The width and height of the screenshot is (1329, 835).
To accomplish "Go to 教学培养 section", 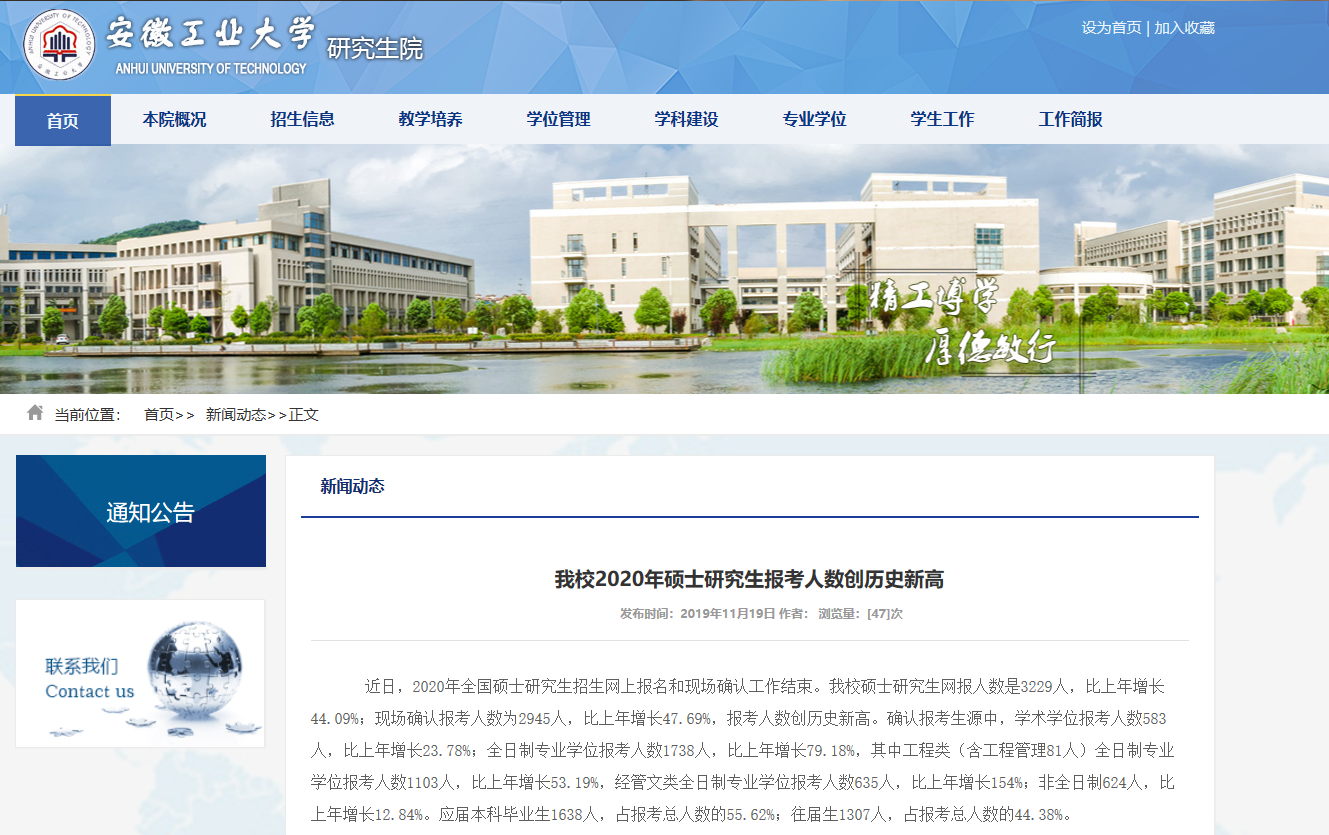I will coord(430,119).
